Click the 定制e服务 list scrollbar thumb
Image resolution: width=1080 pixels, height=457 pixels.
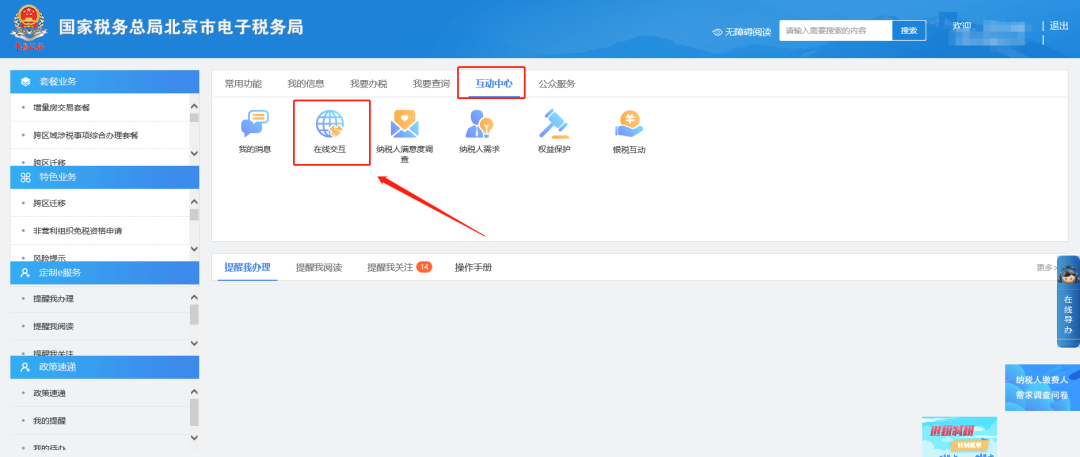tap(194, 314)
